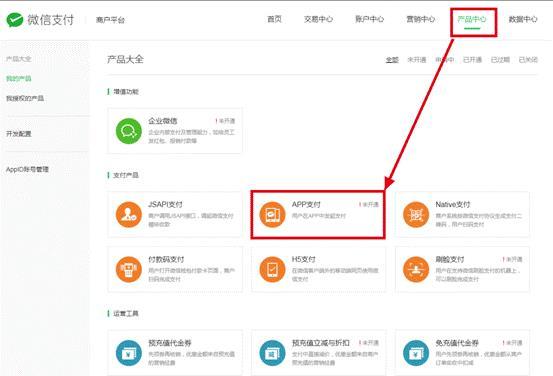The height and width of the screenshot is (376, 553).
Task: Click the WeChat Pay logo icon
Action: [x=15, y=20]
